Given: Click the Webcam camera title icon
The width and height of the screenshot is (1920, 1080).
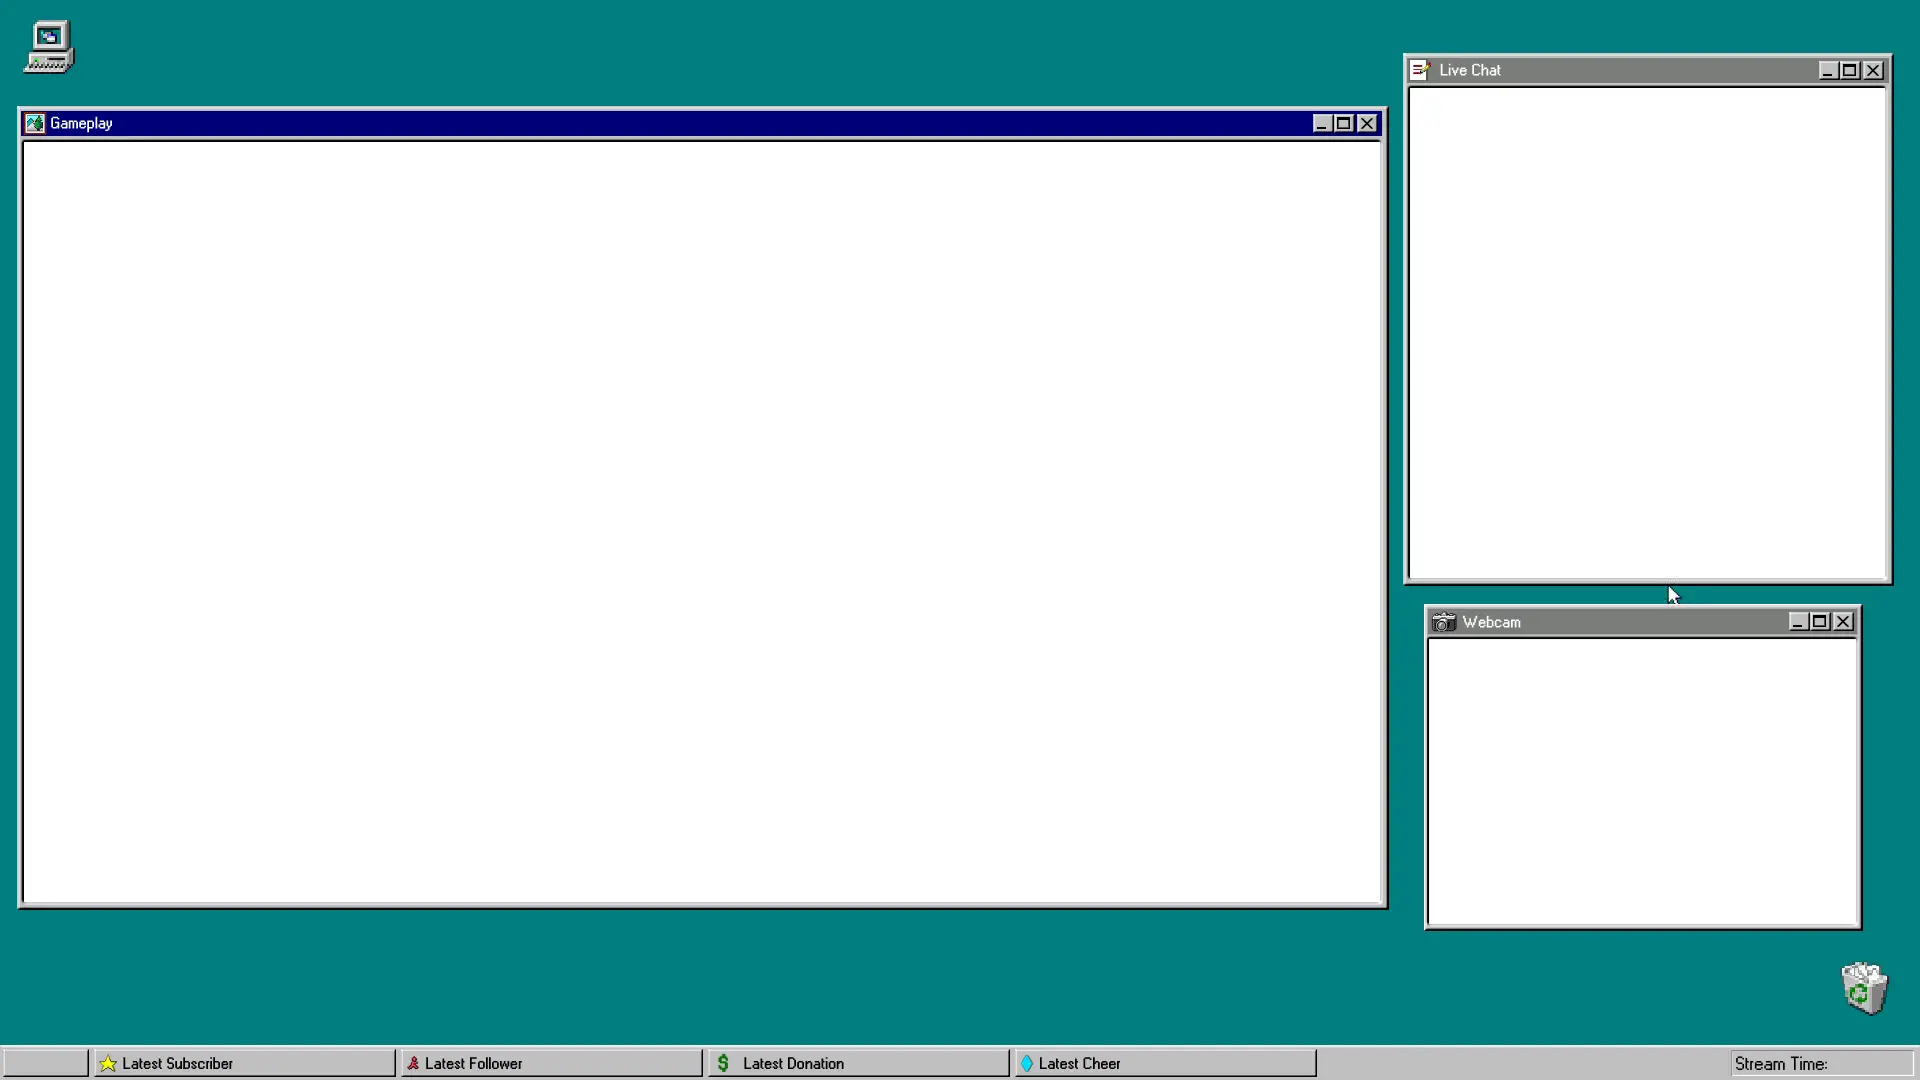Looking at the screenshot, I should 1443,622.
